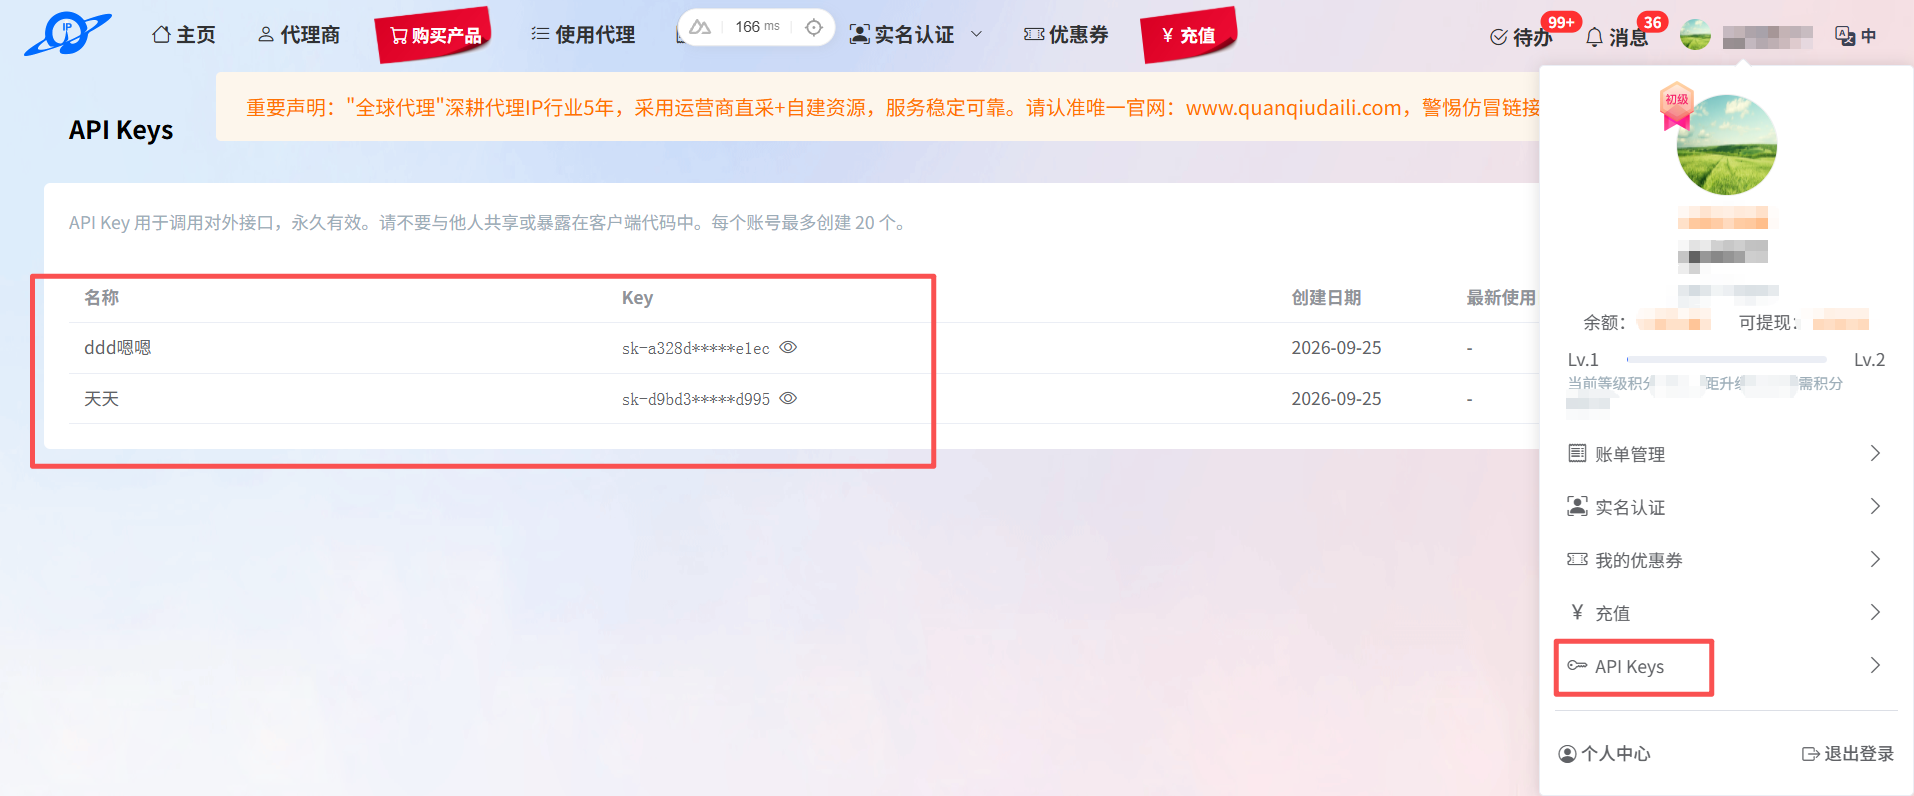This screenshot has height=796, width=1914.
Task: Click the masked key sk-d9bd3*****d995
Action: pyautogui.click(x=696, y=399)
